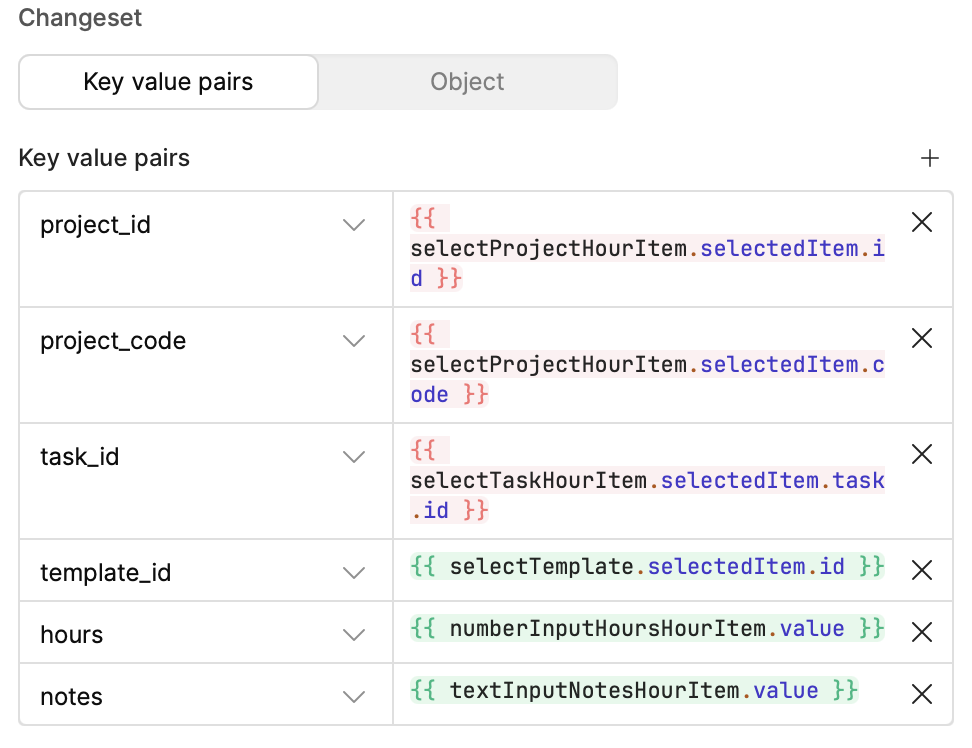Image resolution: width=972 pixels, height=748 pixels.
Task: Expand the project_code key dropdown chevron
Action: point(354,341)
